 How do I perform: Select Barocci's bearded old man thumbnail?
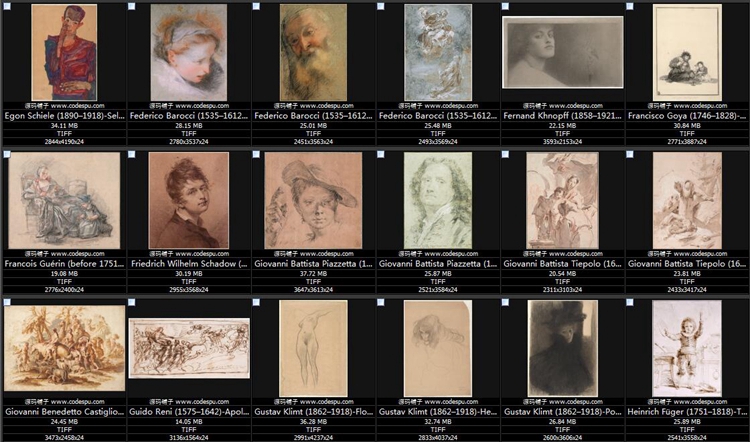(313, 53)
